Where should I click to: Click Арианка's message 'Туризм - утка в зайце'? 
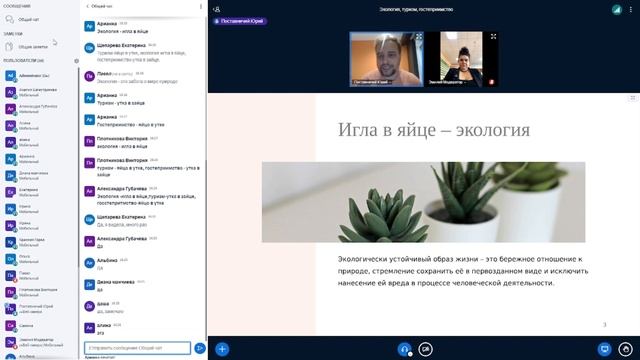(x=121, y=103)
